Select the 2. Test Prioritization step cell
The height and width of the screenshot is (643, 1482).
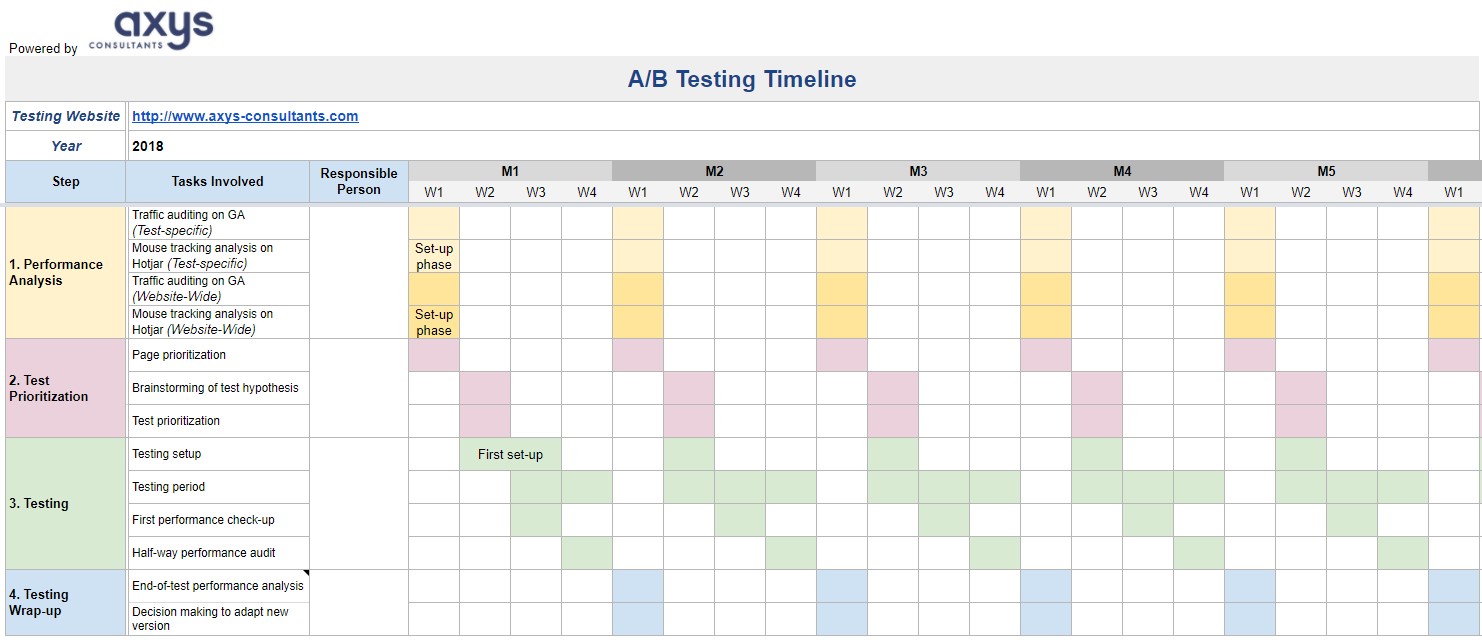point(66,388)
